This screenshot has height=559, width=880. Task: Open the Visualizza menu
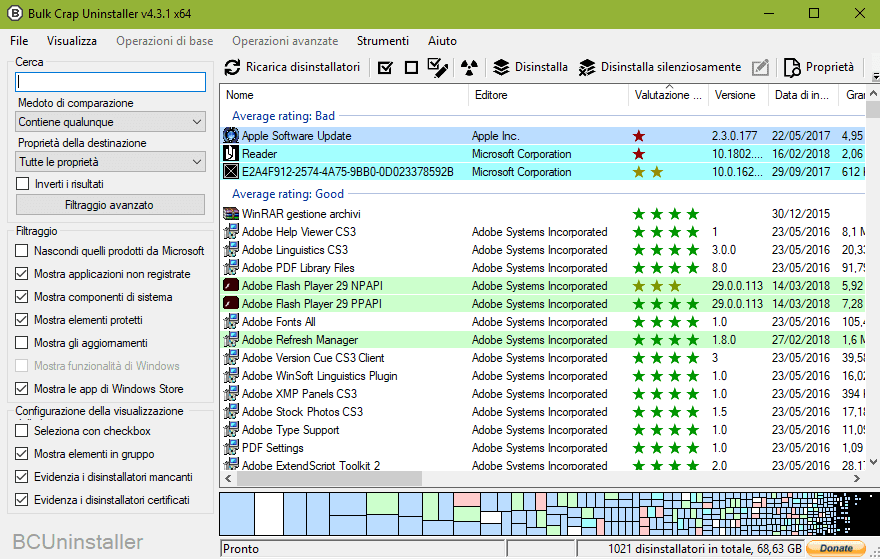point(72,41)
